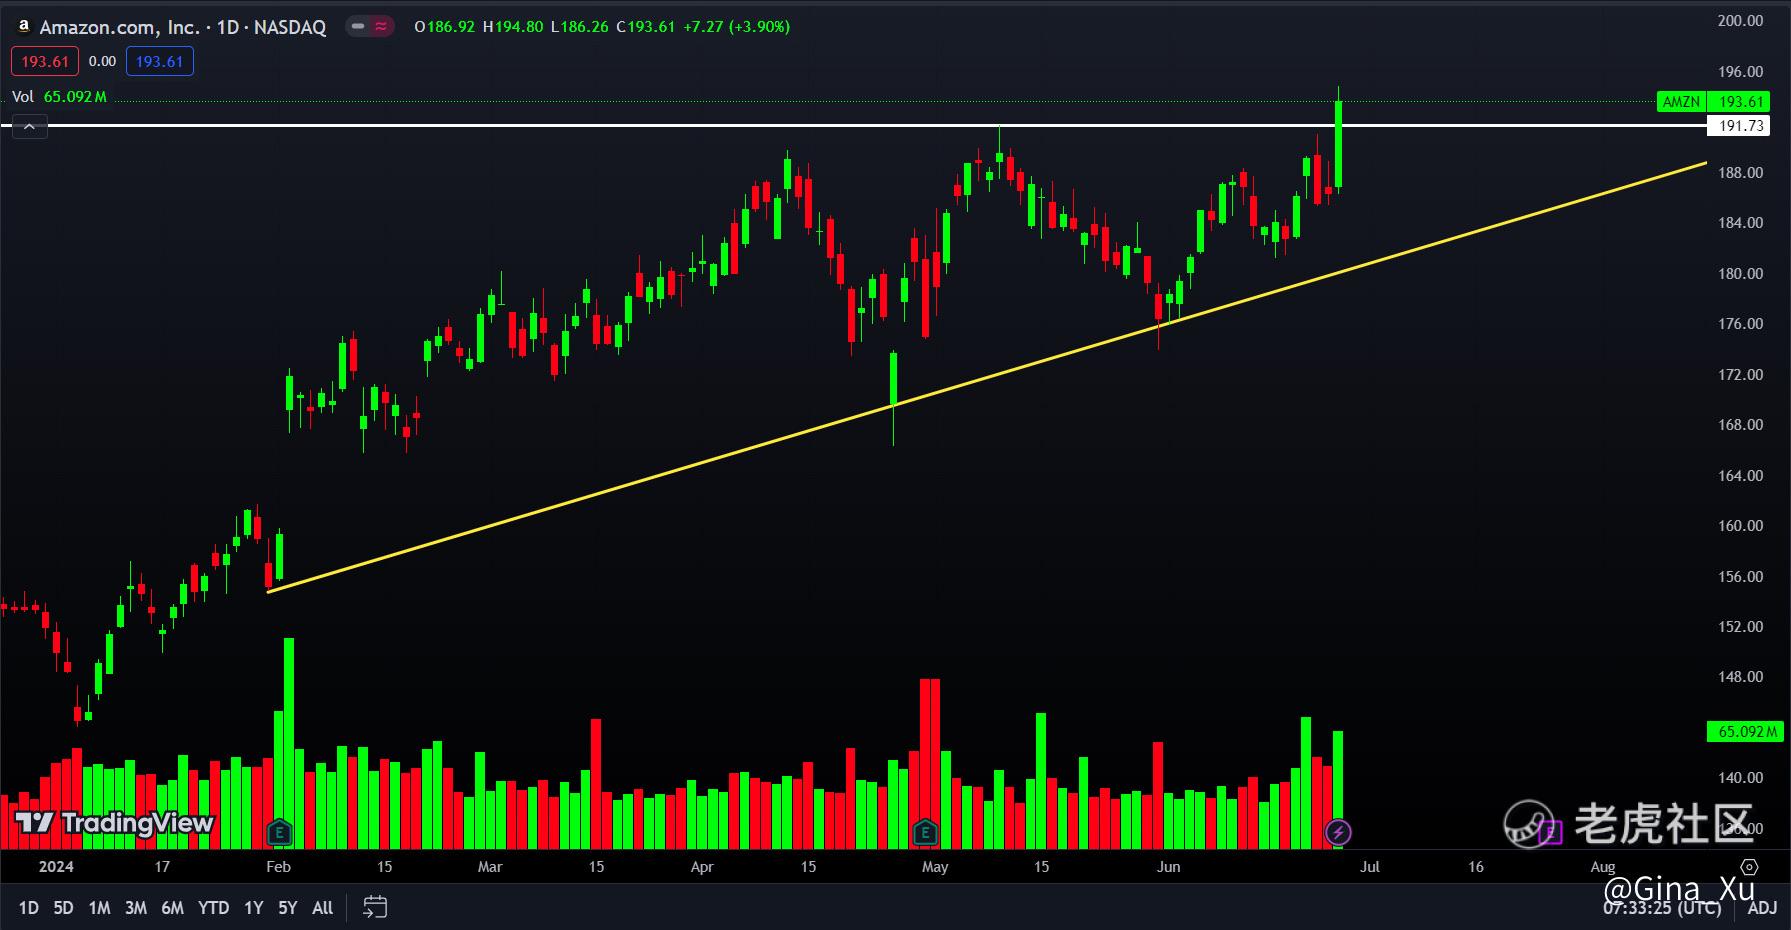Click the +7.27 (+3.90%) change value
This screenshot has width=1791, height=930.
click(737, 27)
